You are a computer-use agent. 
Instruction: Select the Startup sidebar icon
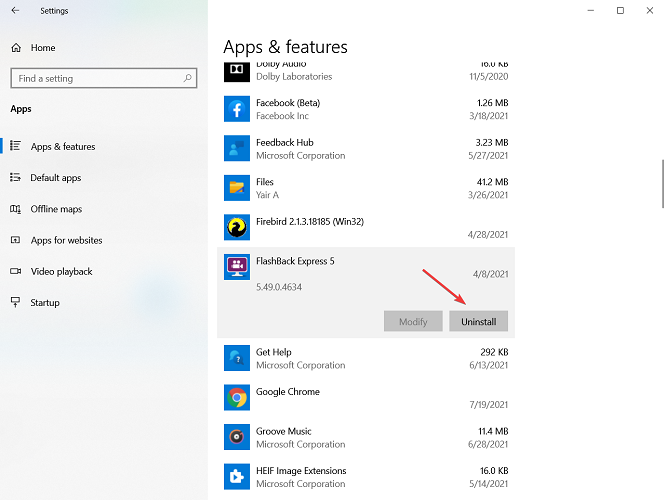coord(16,302)
